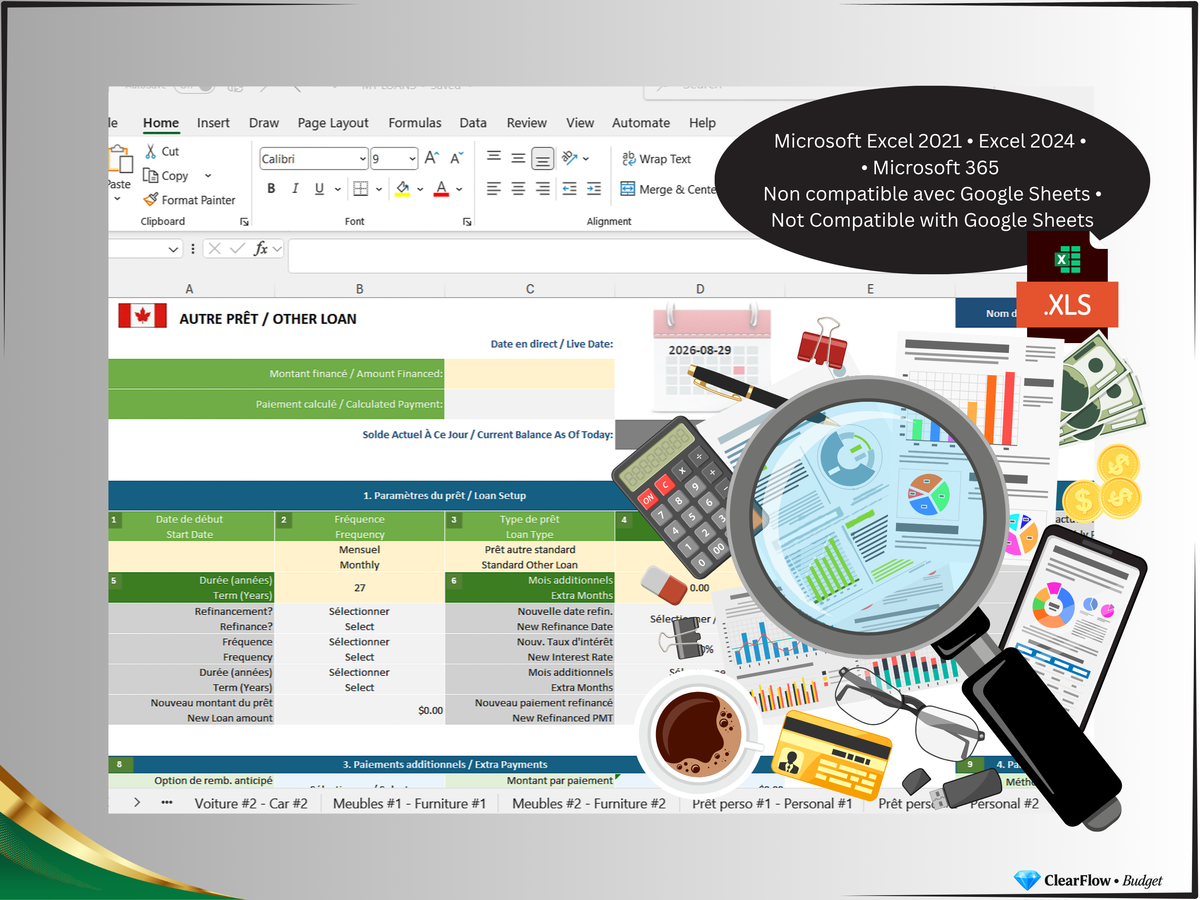This screenshot has width=1200, height=900.
Task: Open the Home ribbon tab
Action: coord(161,123)
